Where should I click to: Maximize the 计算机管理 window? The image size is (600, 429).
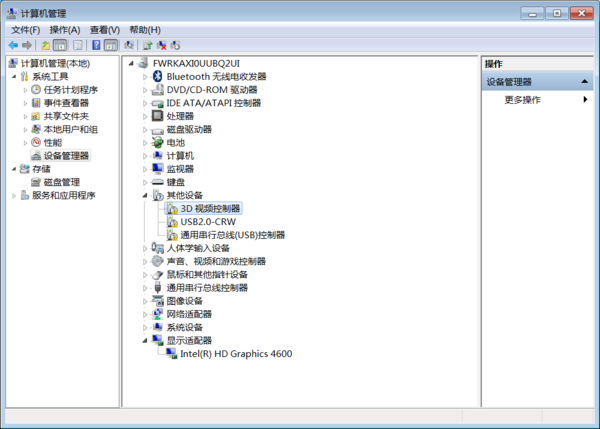pos(557,13)
